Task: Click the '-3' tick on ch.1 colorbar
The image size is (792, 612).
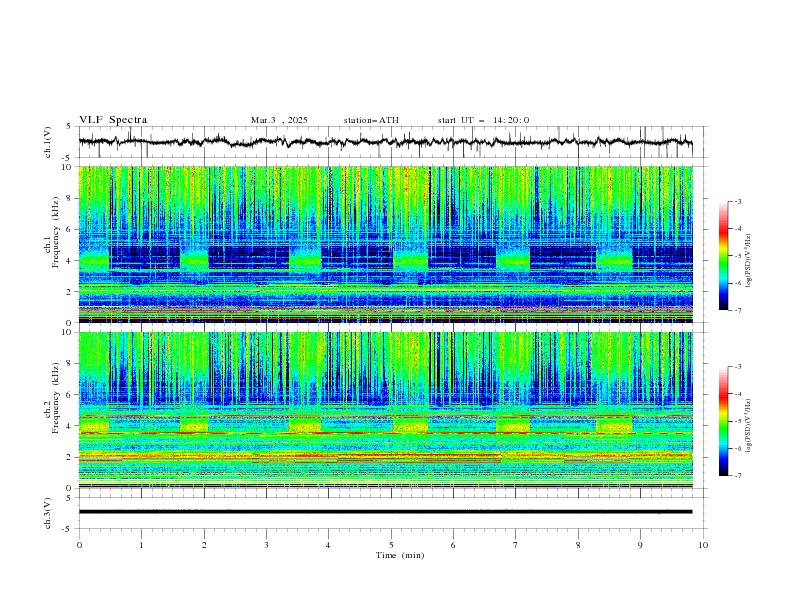Action: [x=737, y=201]
